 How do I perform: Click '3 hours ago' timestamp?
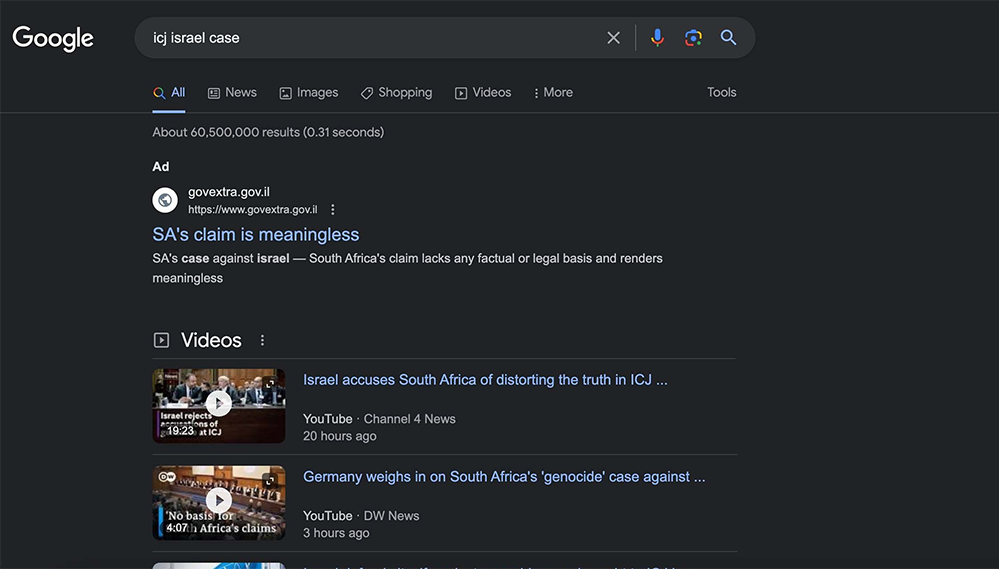click(336, 533)
